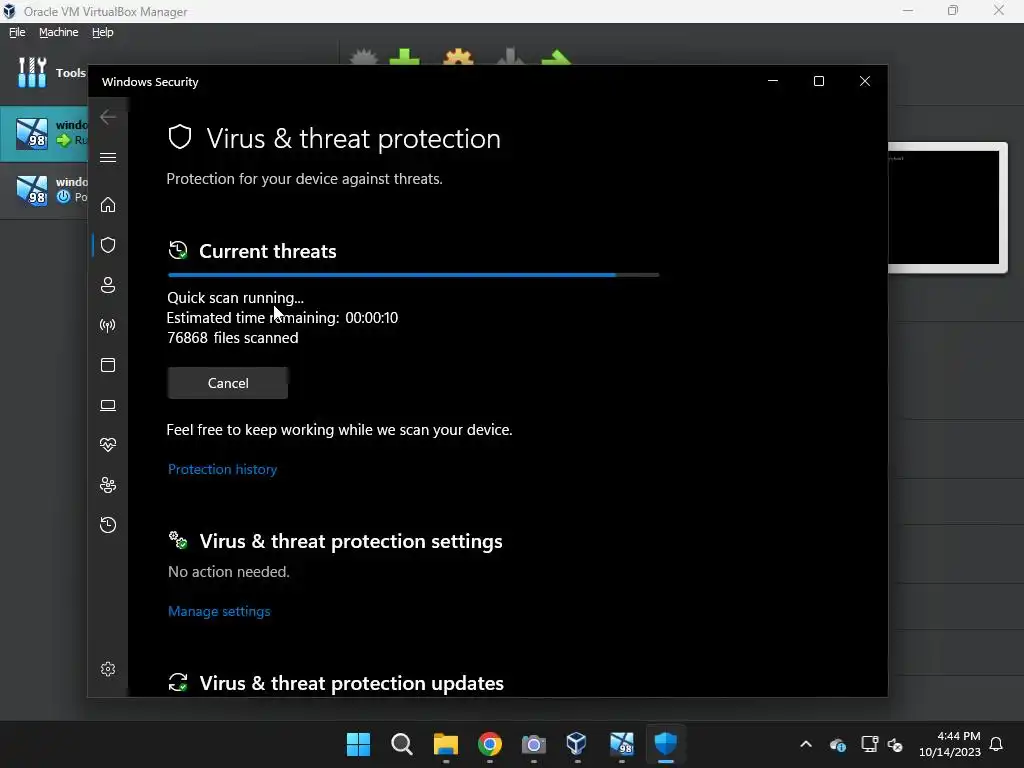Open the Protection history link
Image resolution: width=1024 pixels, height=768 pixels.
(x=222, y=469)
